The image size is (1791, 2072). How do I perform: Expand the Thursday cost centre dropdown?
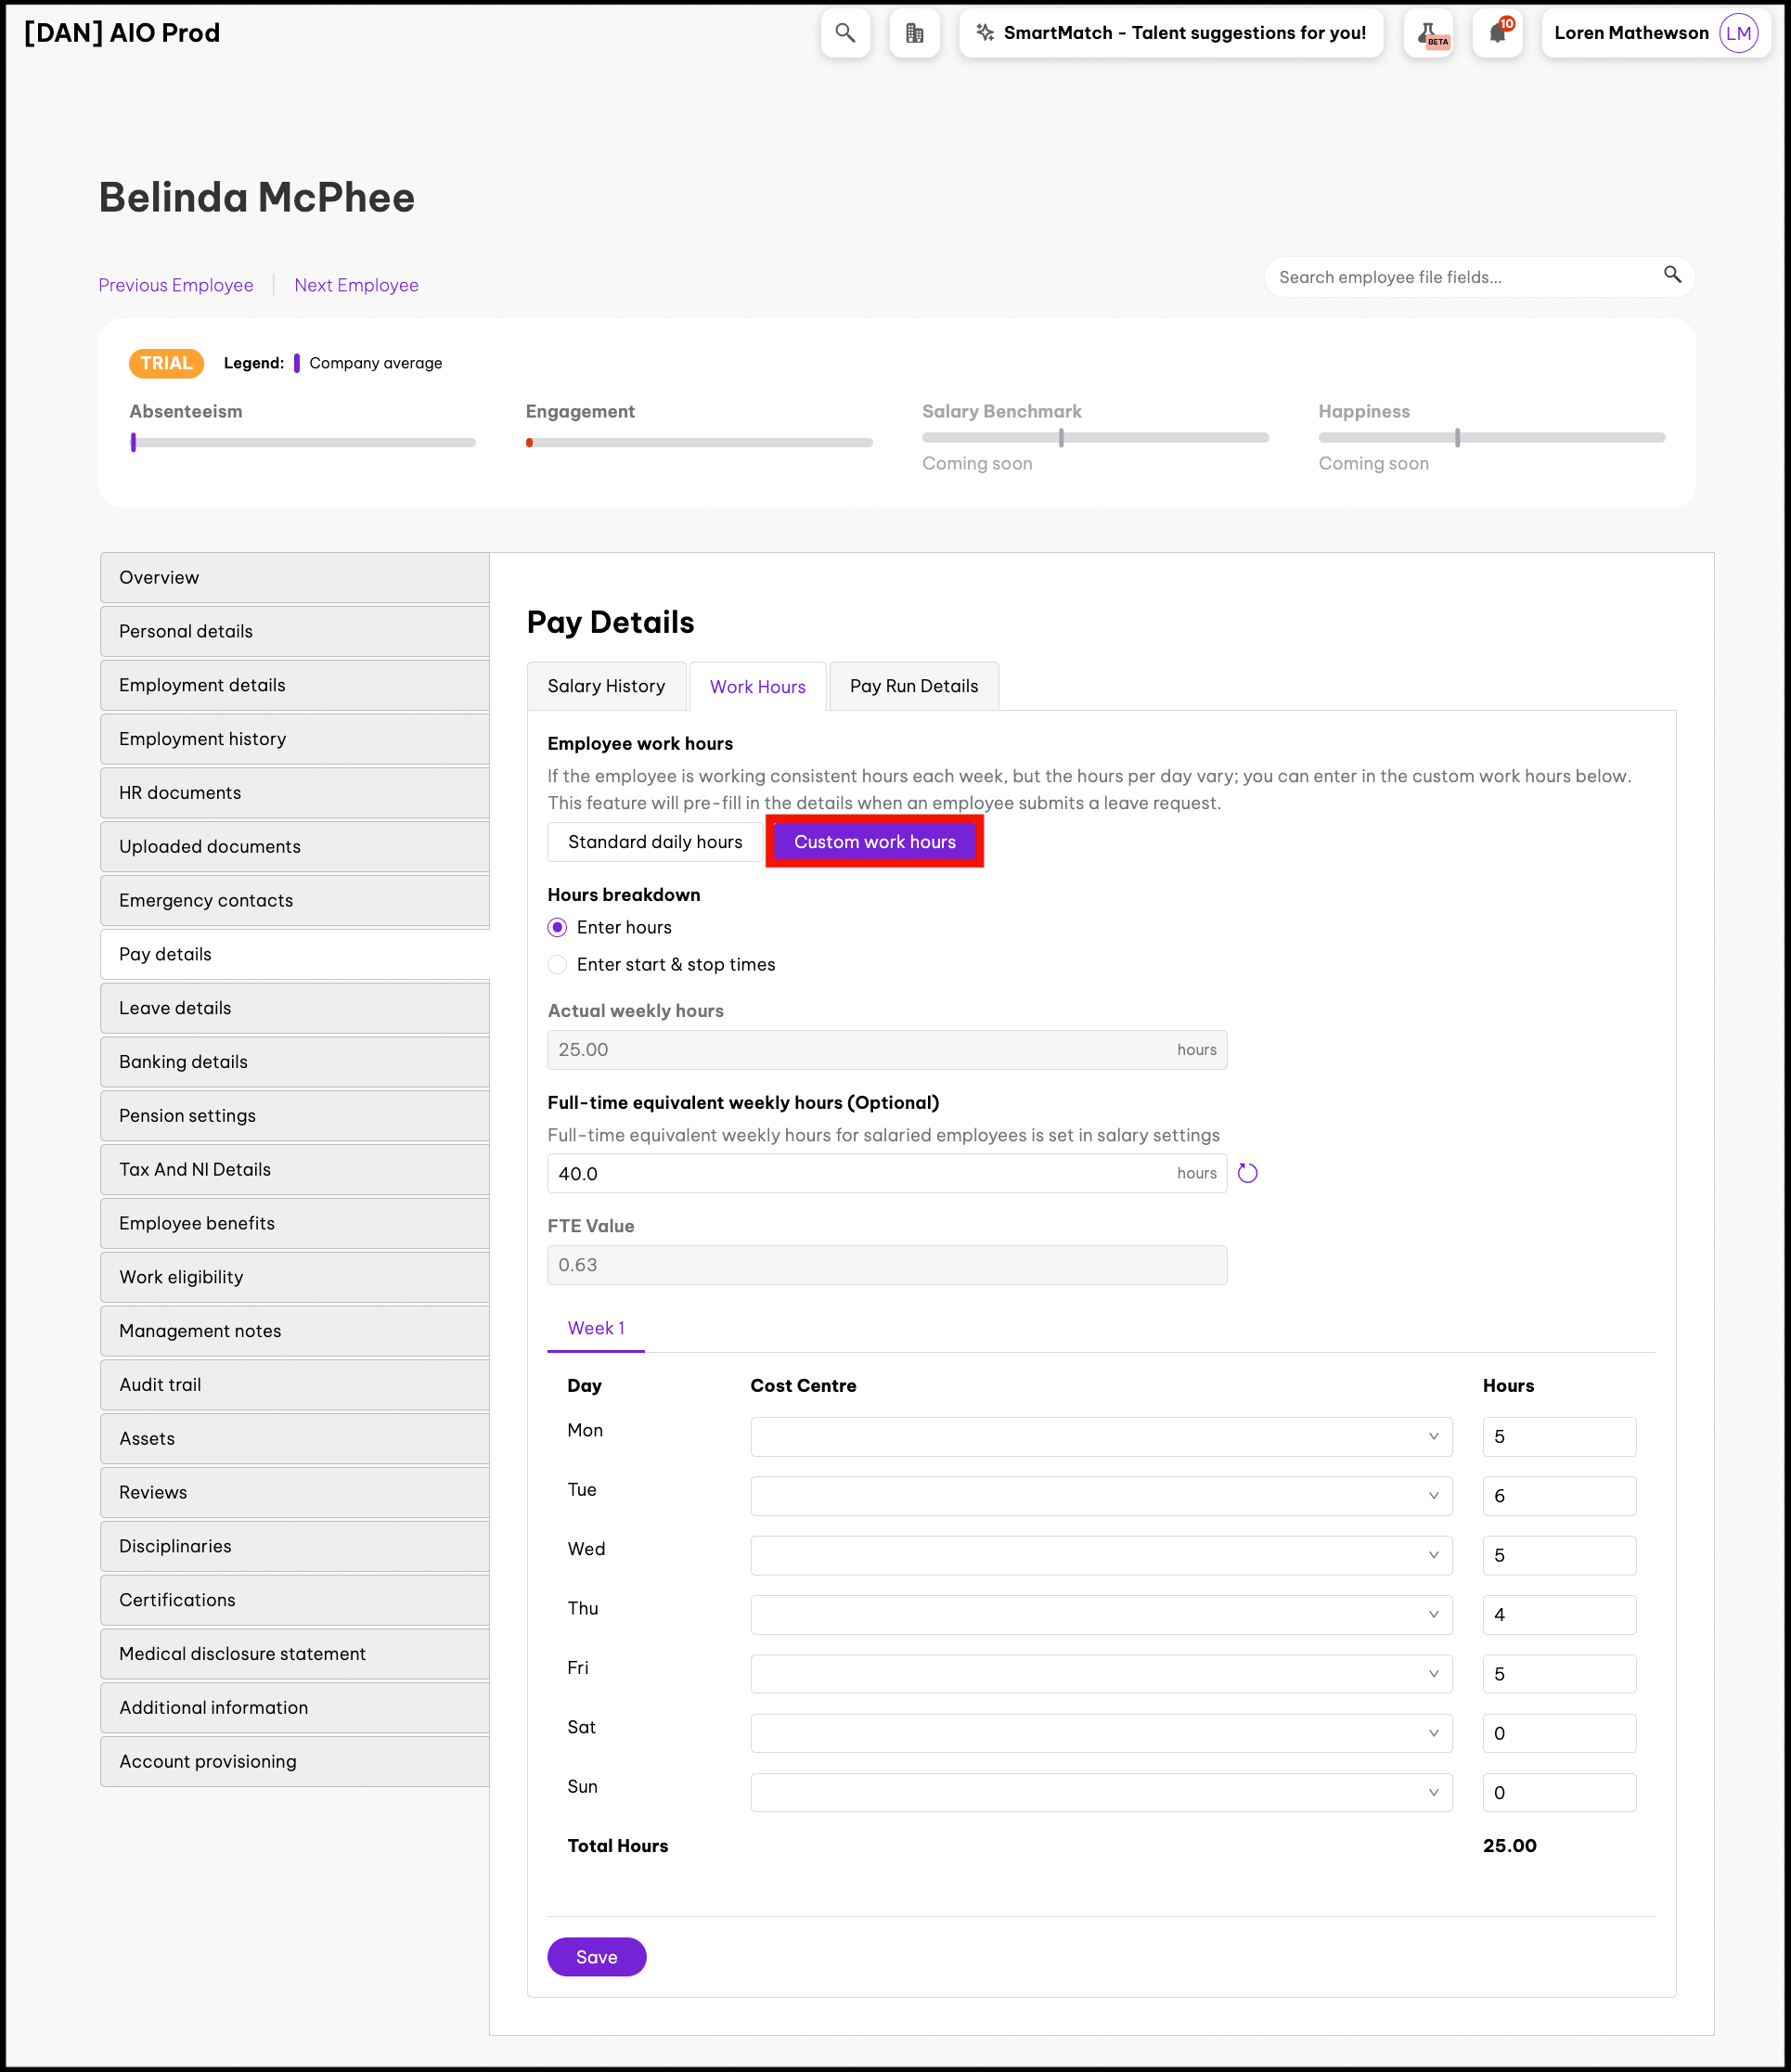click(1101, 1614)
